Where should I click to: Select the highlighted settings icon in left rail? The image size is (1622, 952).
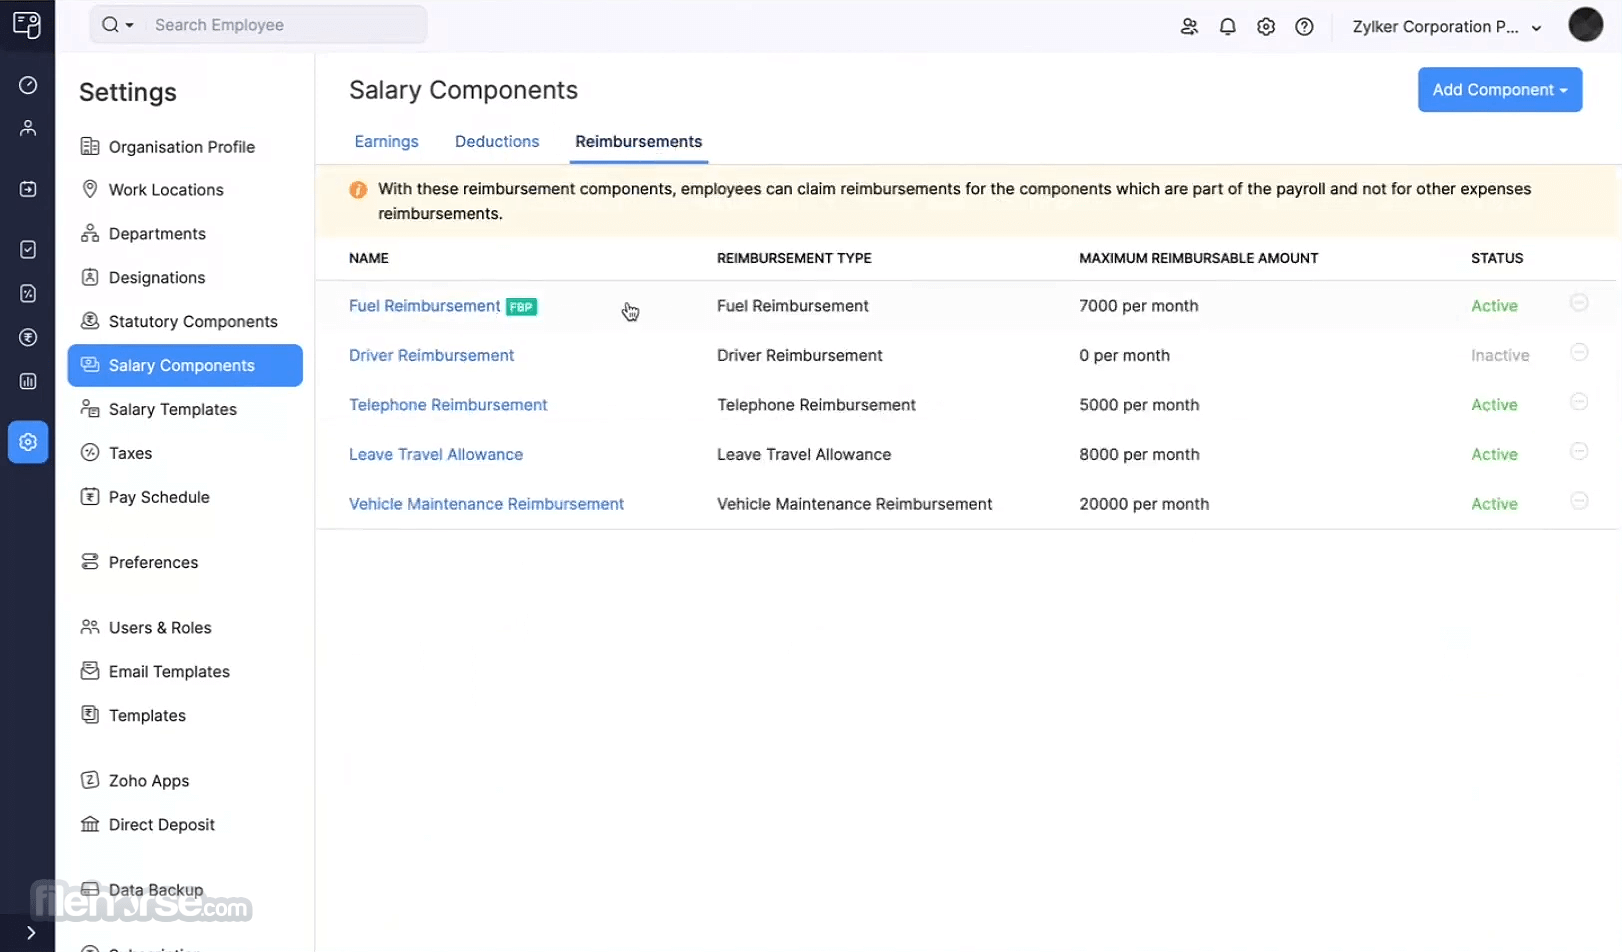tap(28, 441)
